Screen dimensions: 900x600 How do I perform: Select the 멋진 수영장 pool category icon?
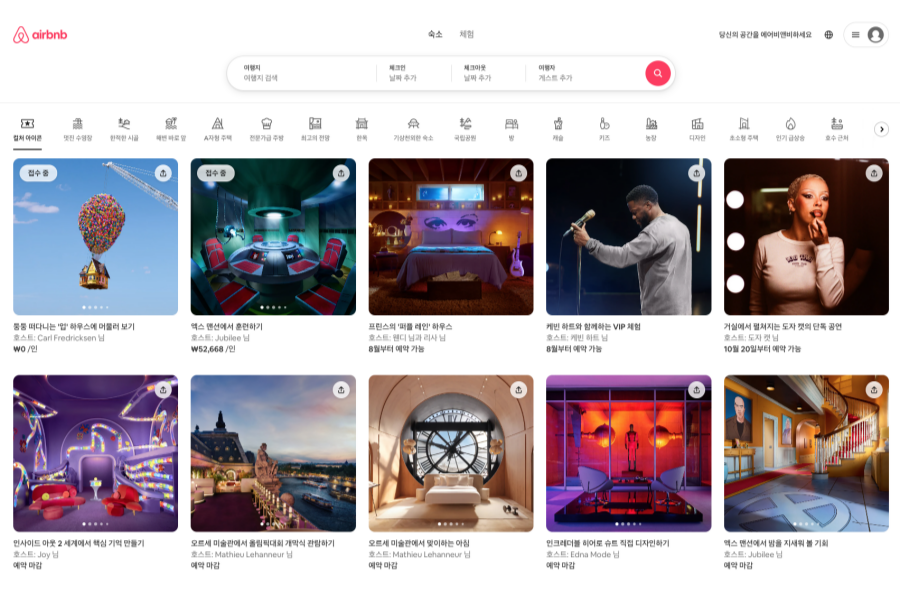[x=77, y=128]
